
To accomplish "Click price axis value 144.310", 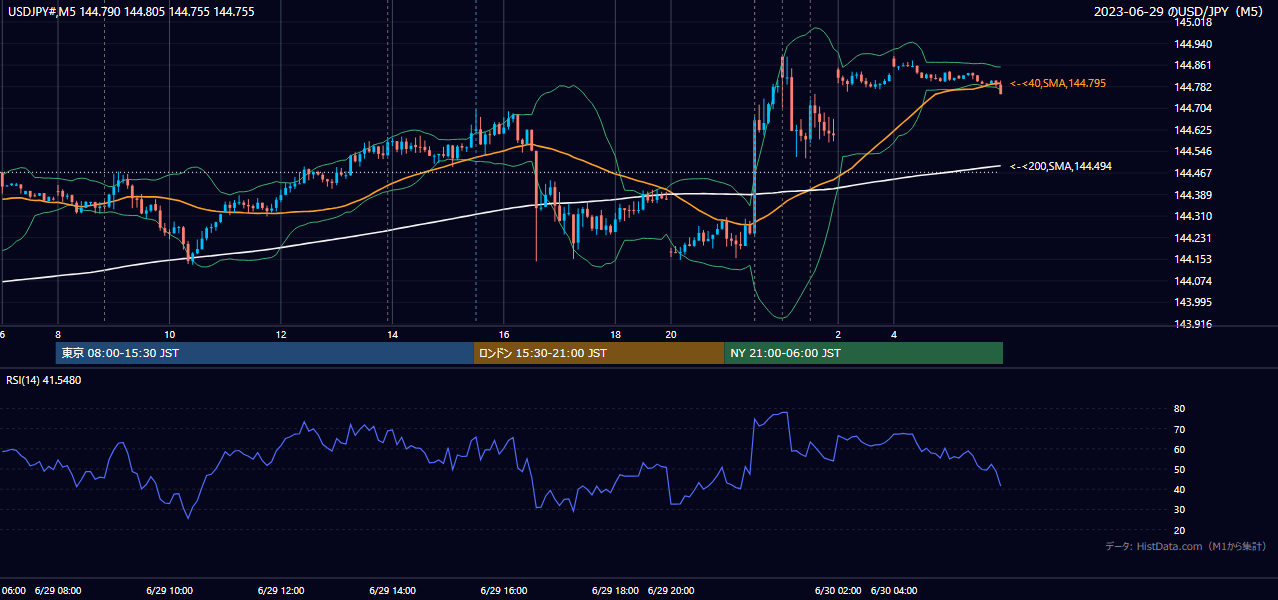I will [x=1193, y=216].
